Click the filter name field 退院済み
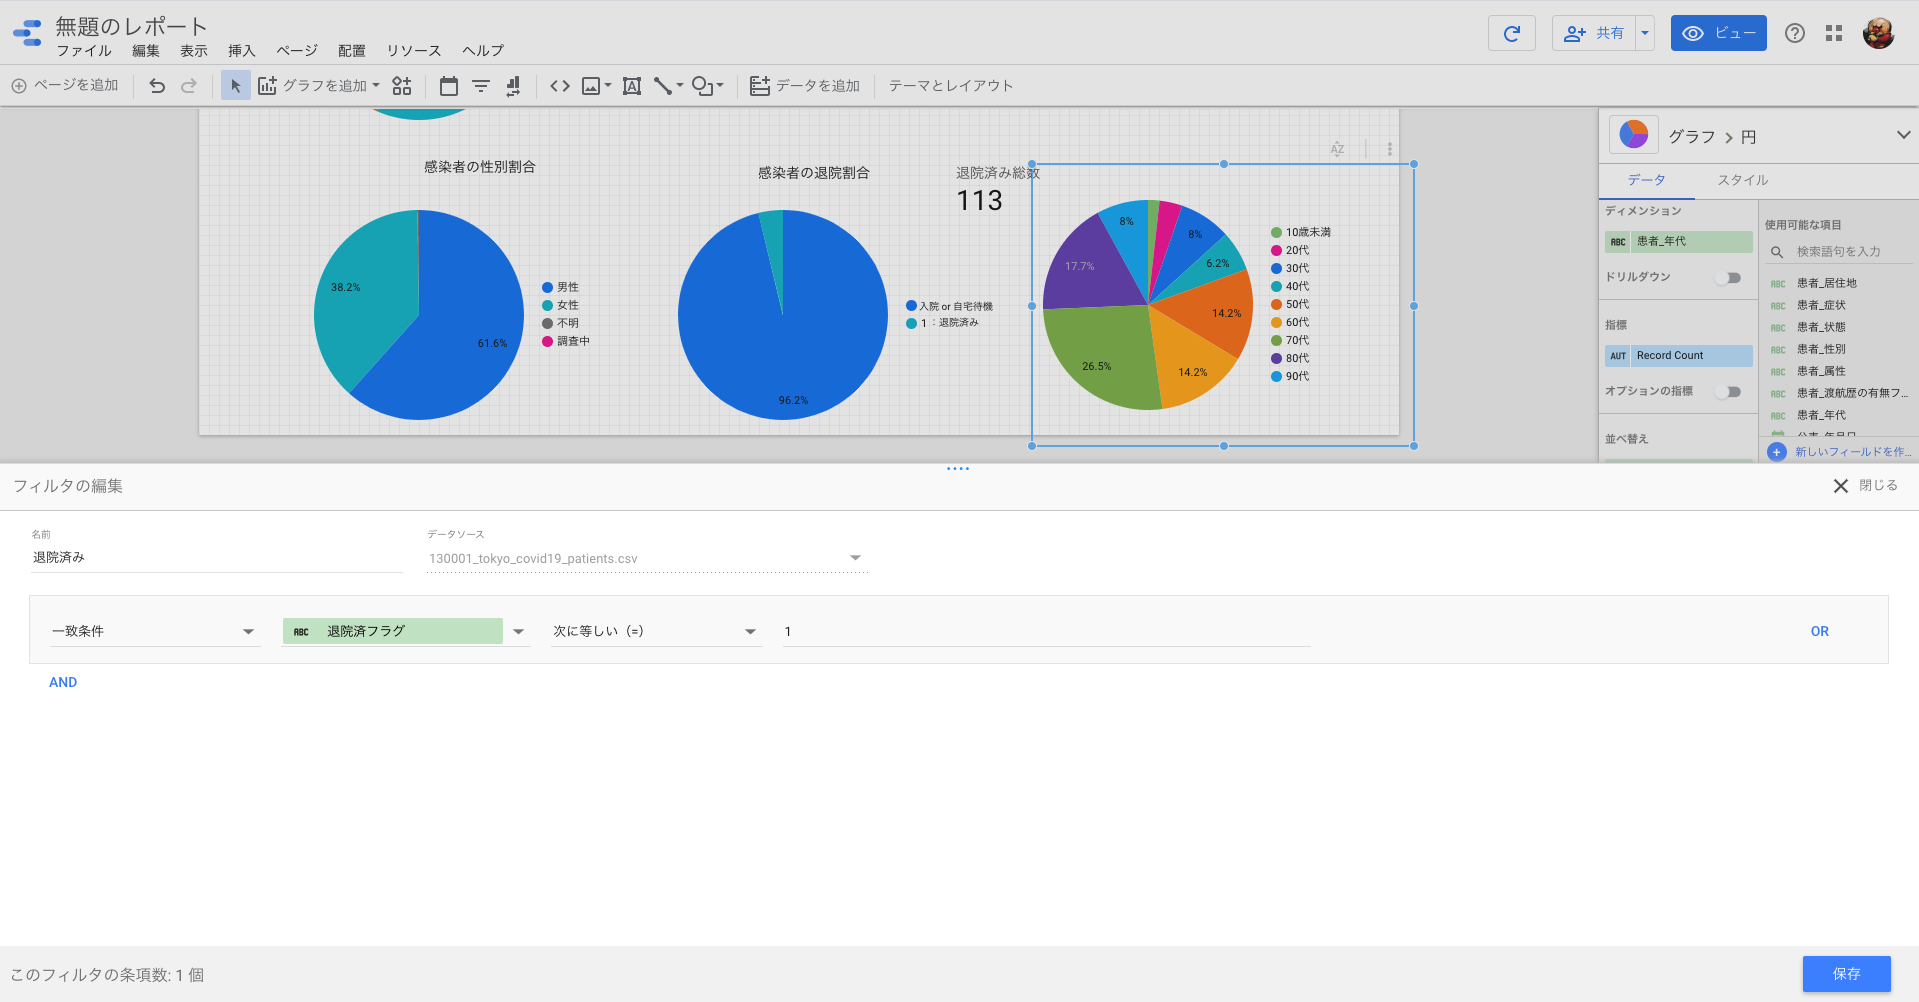The height and width of the screenshot is (1002, 1919). coord(216,558)
